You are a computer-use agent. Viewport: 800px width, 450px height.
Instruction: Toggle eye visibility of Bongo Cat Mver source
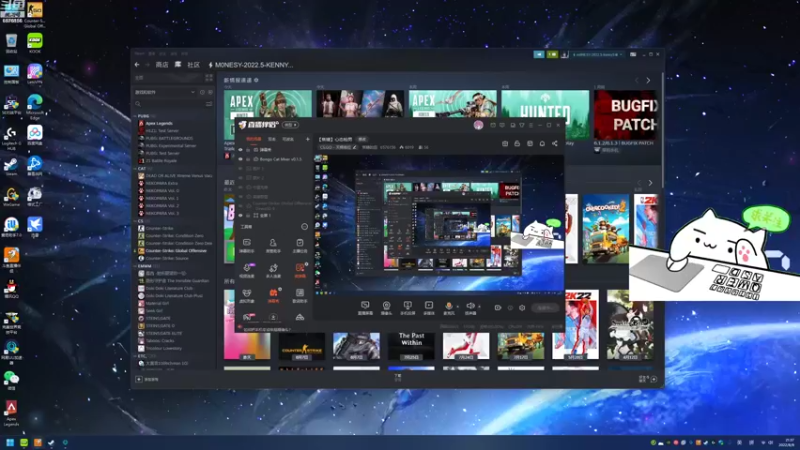(241, 159)
